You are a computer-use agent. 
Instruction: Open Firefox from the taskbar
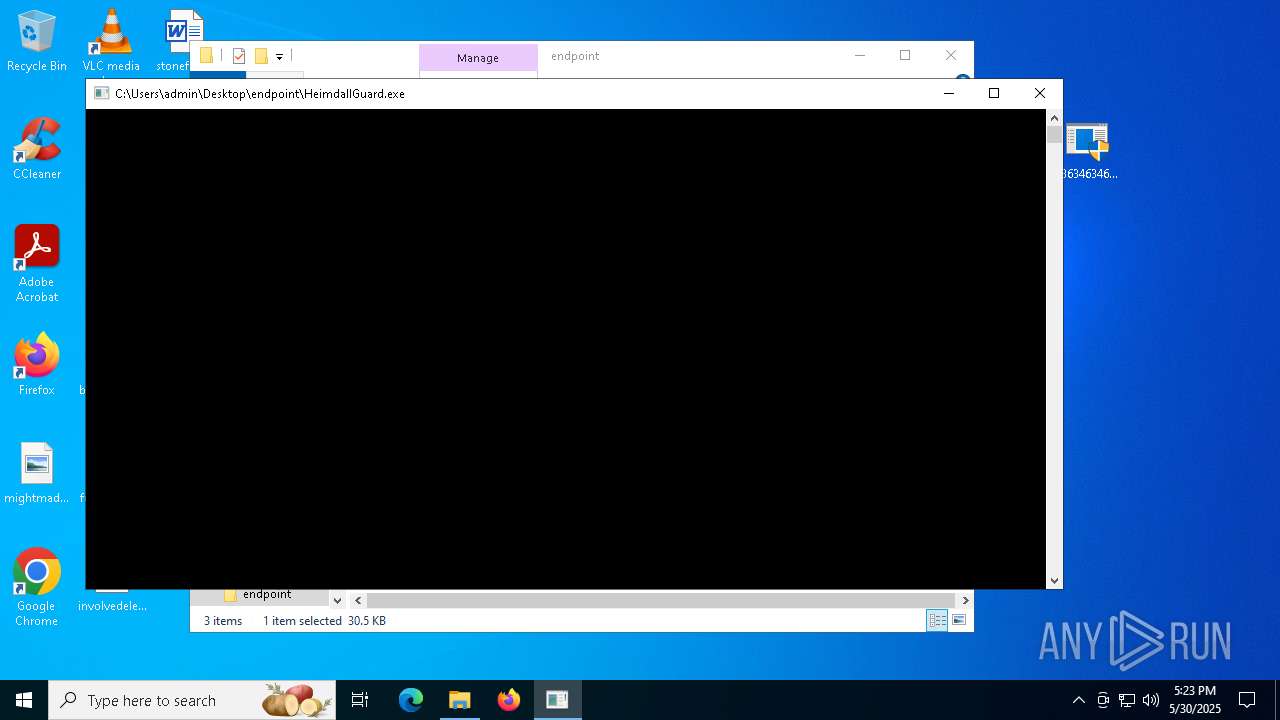click(509, 700)
